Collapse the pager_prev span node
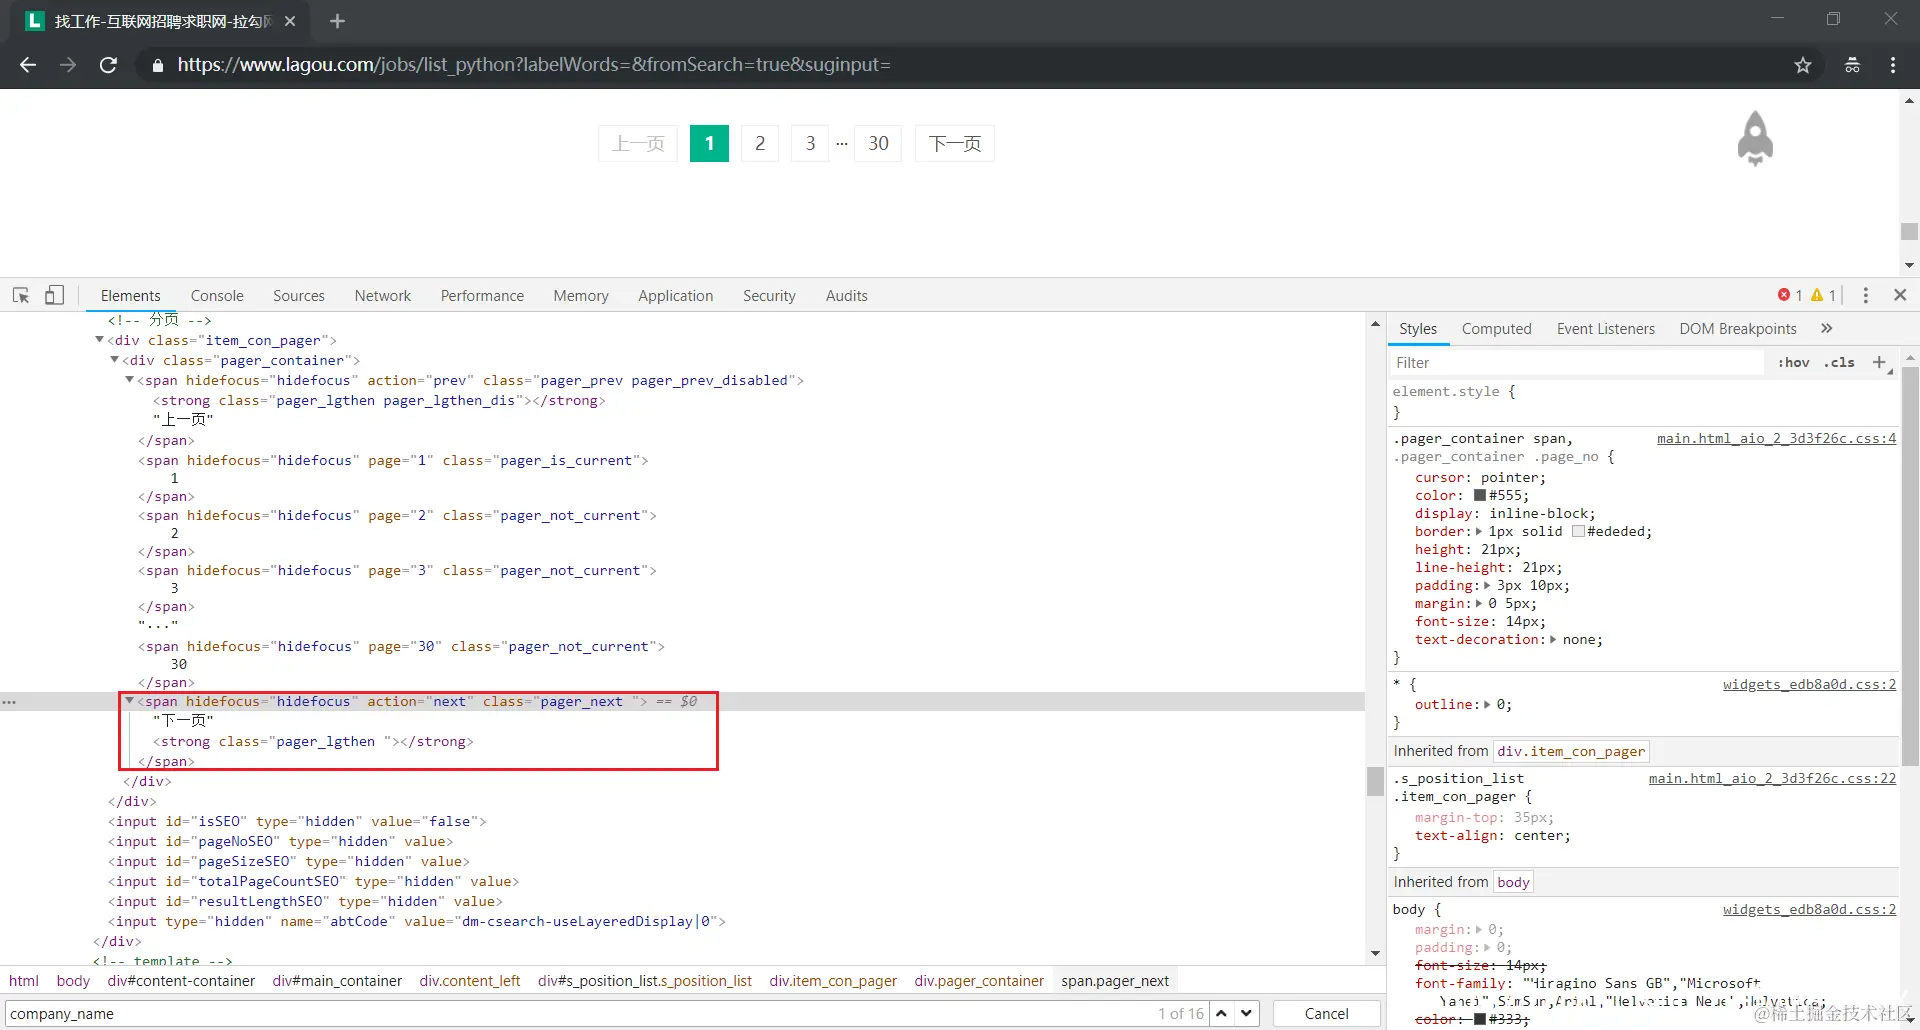 [x=130, y=380]
